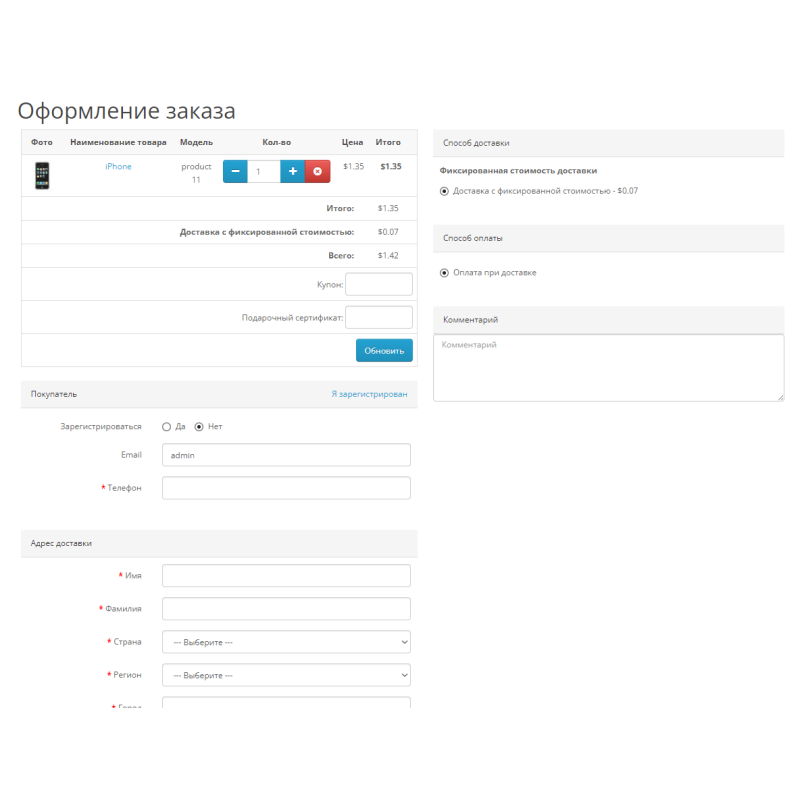Expand the 'Страна' country dropdown
800x800 pixels.
tap(286, 642)
